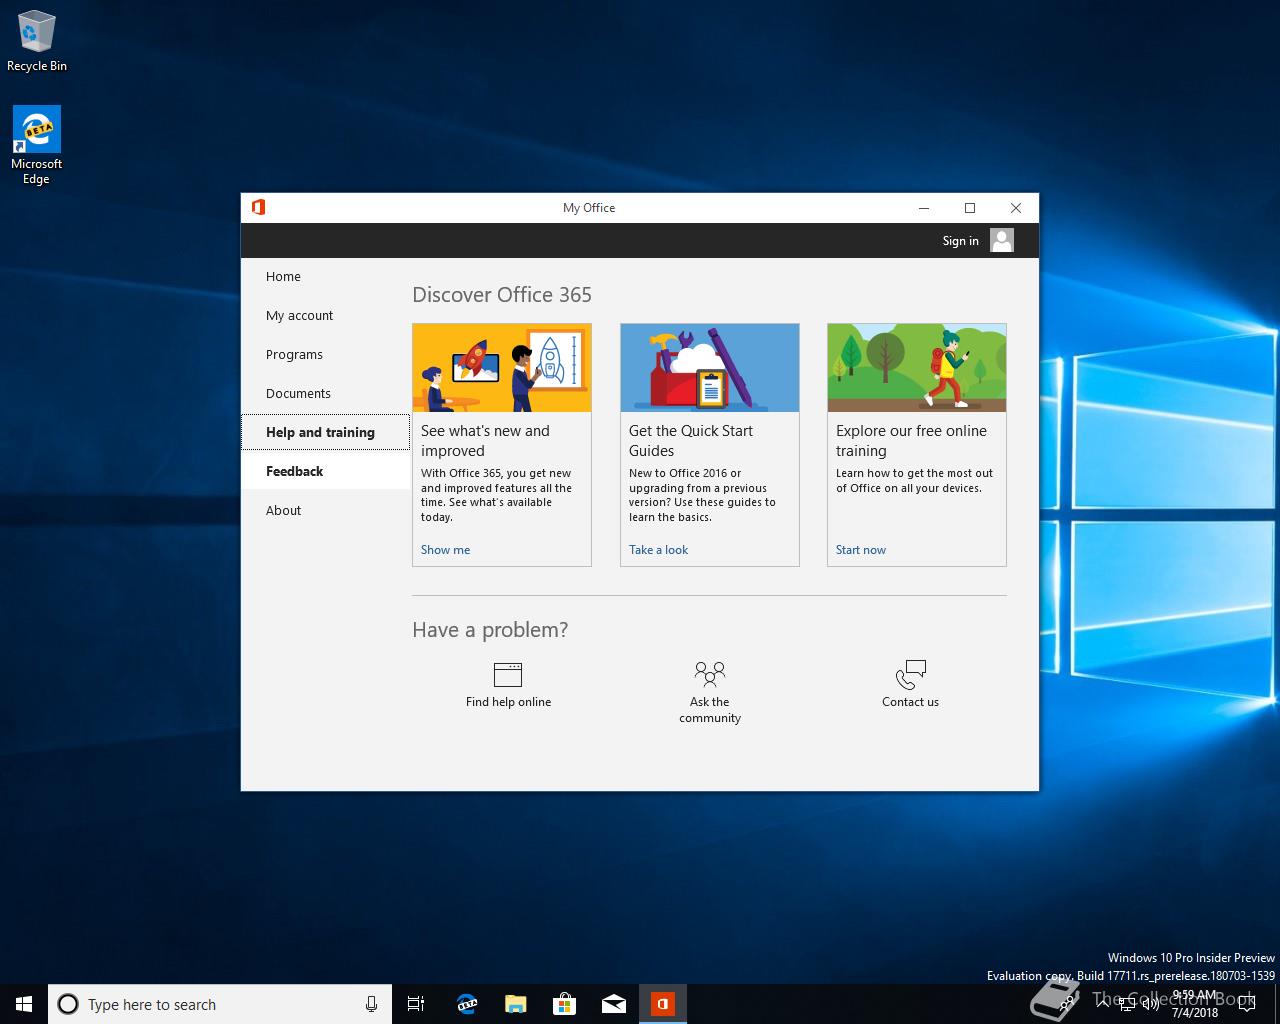Launch Edge Beta from the taskbar
Screen dimensions: 1280x1024
pyautogui.click(x=466, y=1004)
